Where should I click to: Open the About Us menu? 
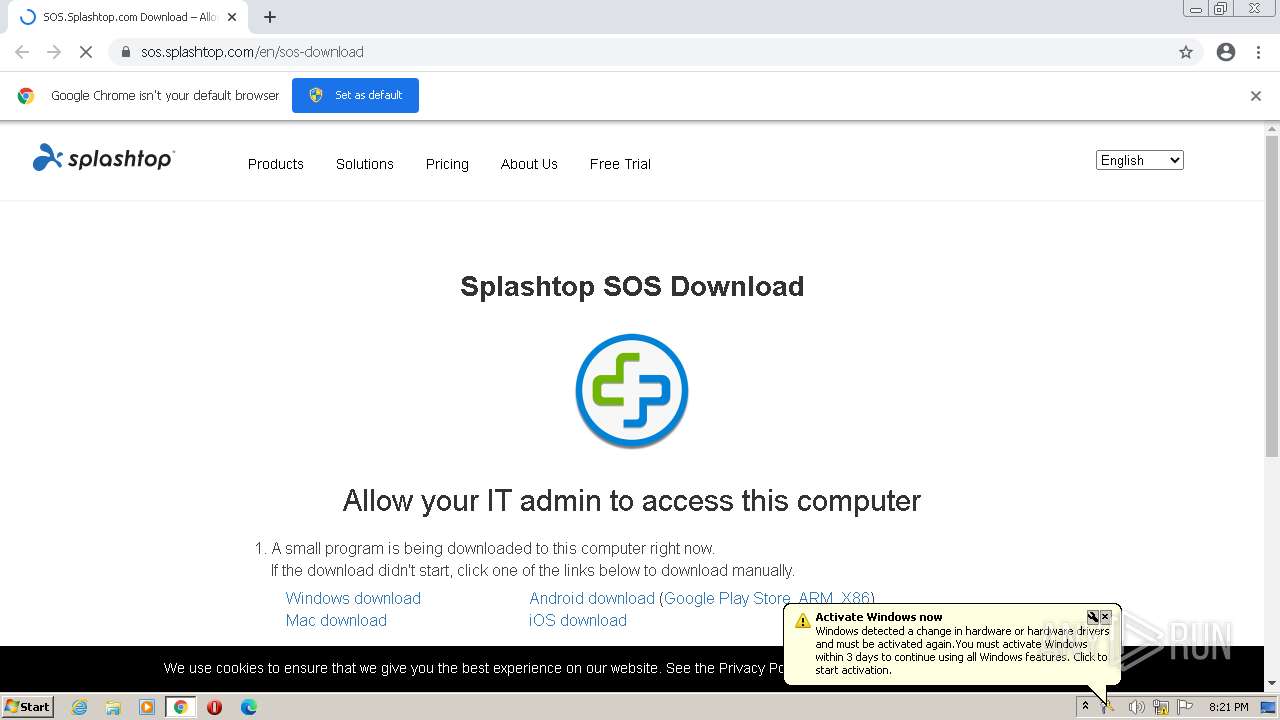tap(529, 164)
